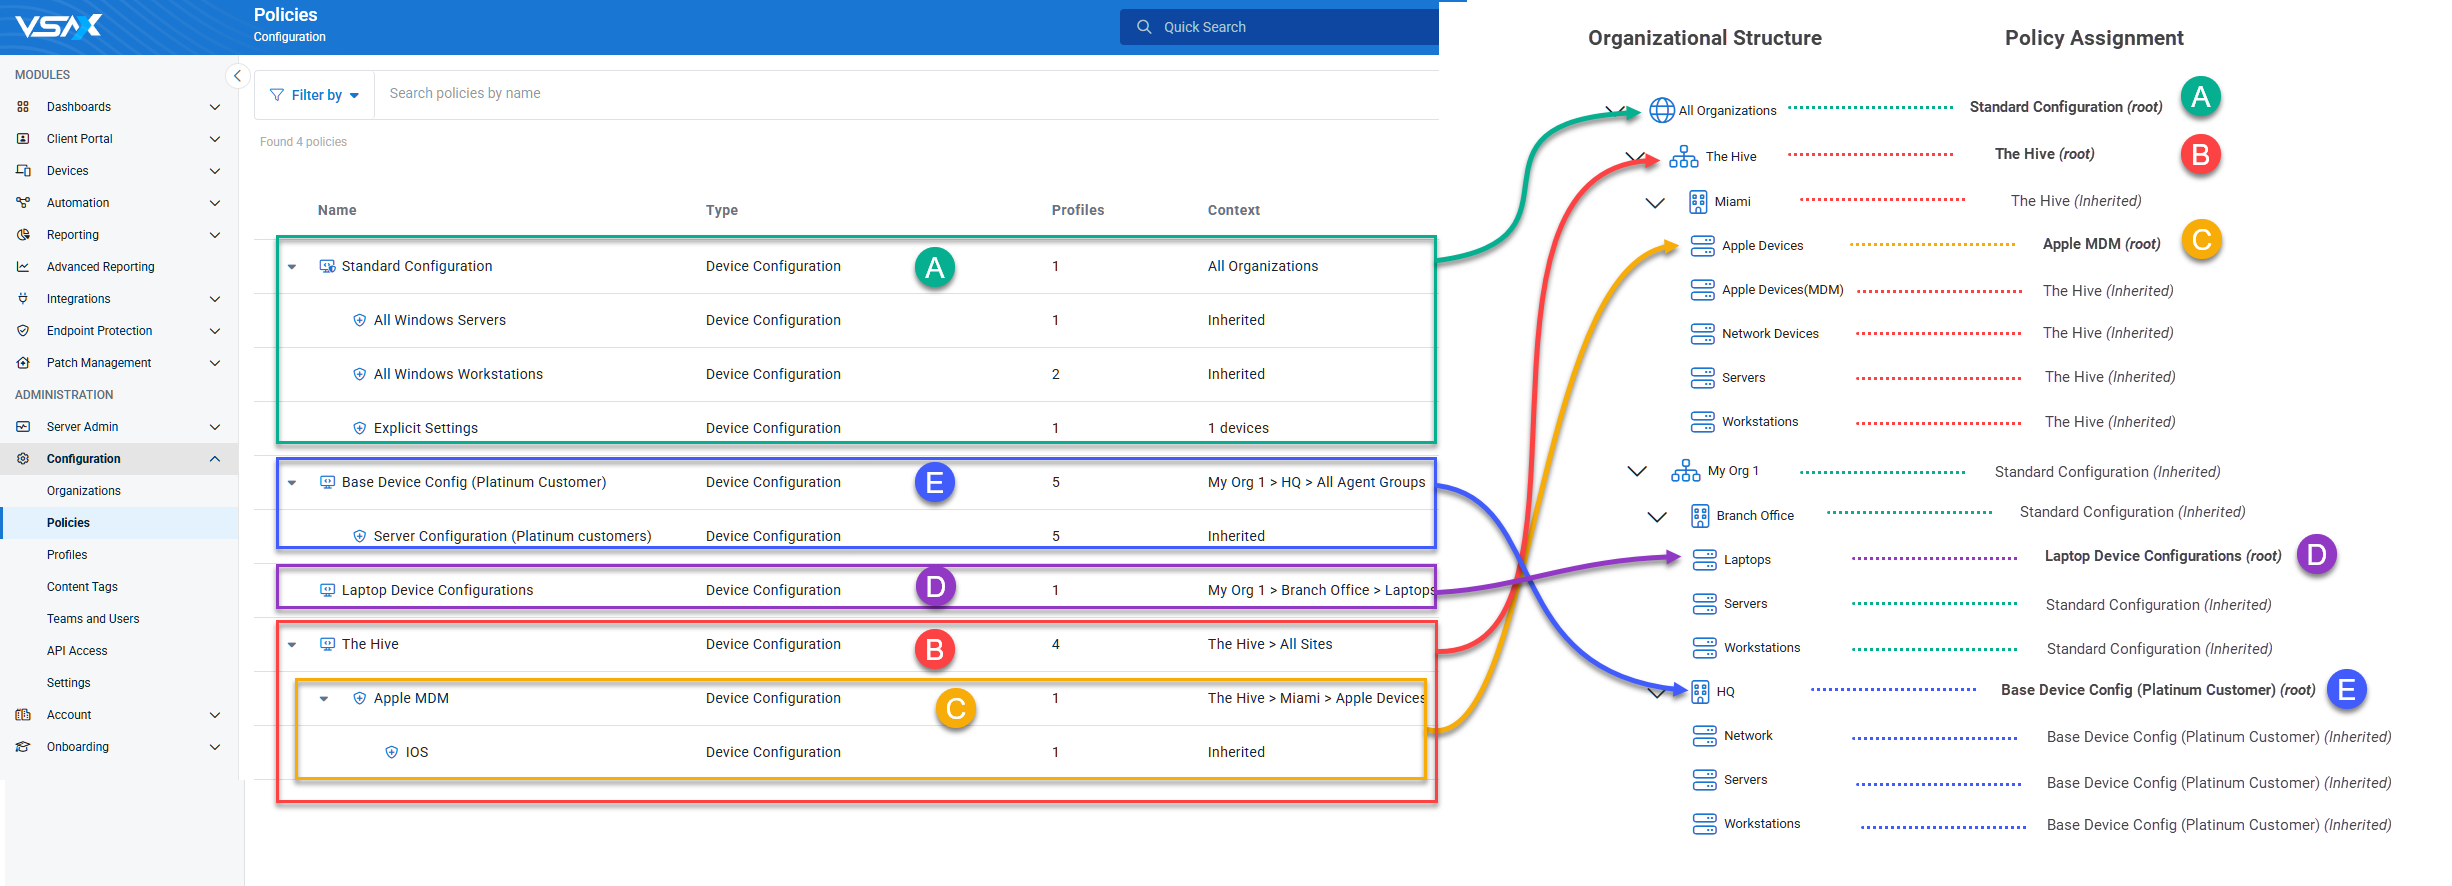The image size is (2452, 886).
Task: Click The Hive organization icon in tree
Action: (1684, 156)
